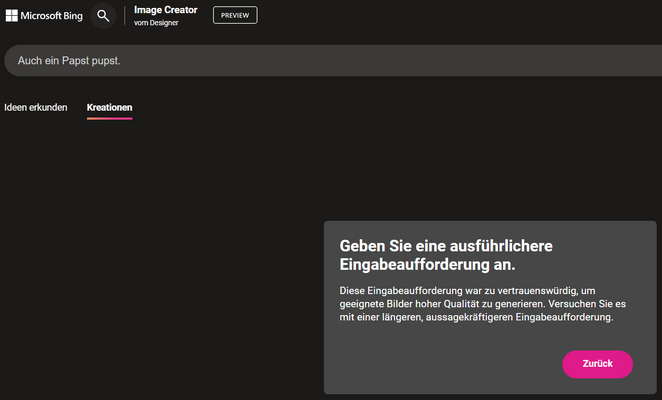Screen dimensions: 662x400
Task: Click the word 'Bing' in the header logo
Action: (73, 16)
